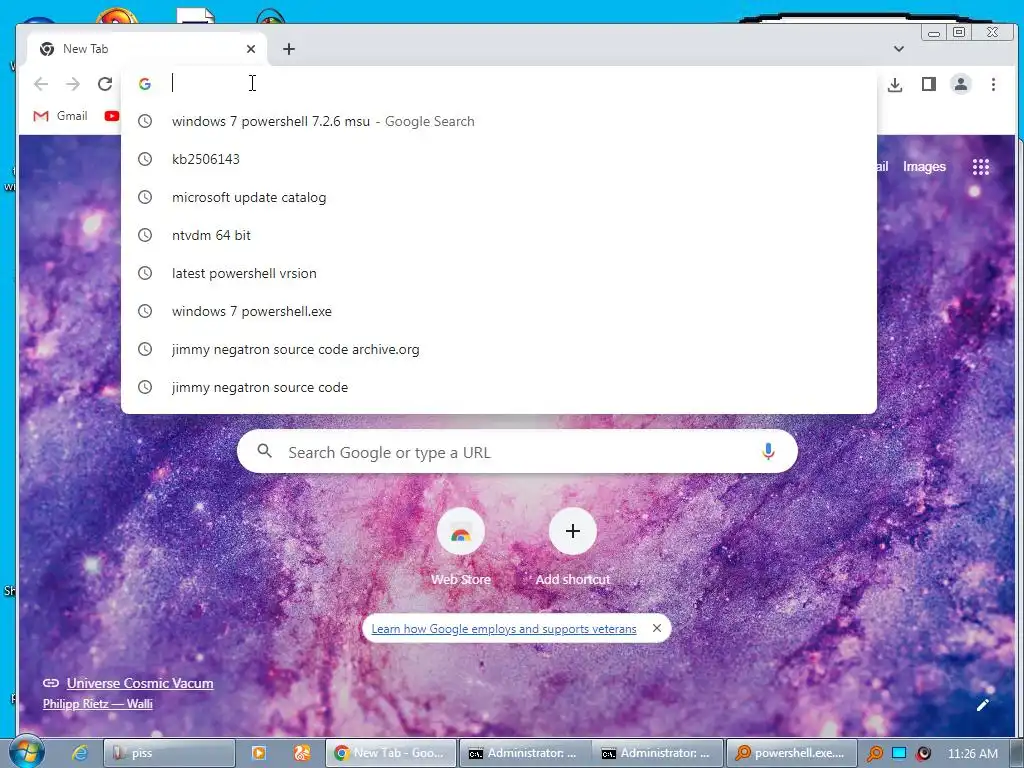Screen dimensions: 1024x768
Task: Open the Chrome profile avatar
Action: 961,84
